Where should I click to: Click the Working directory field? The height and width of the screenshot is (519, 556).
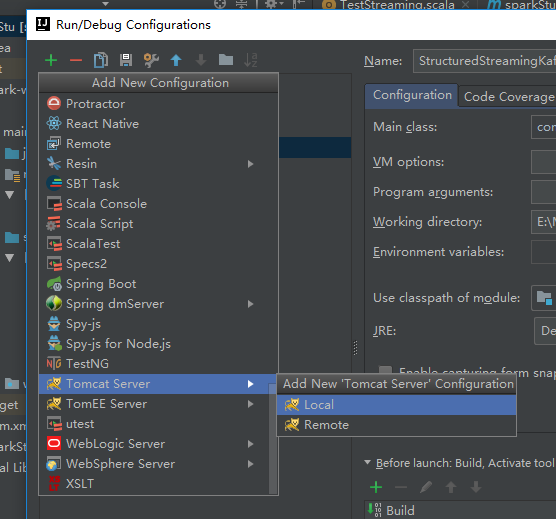pyautogui.click(x=544, y=222)
